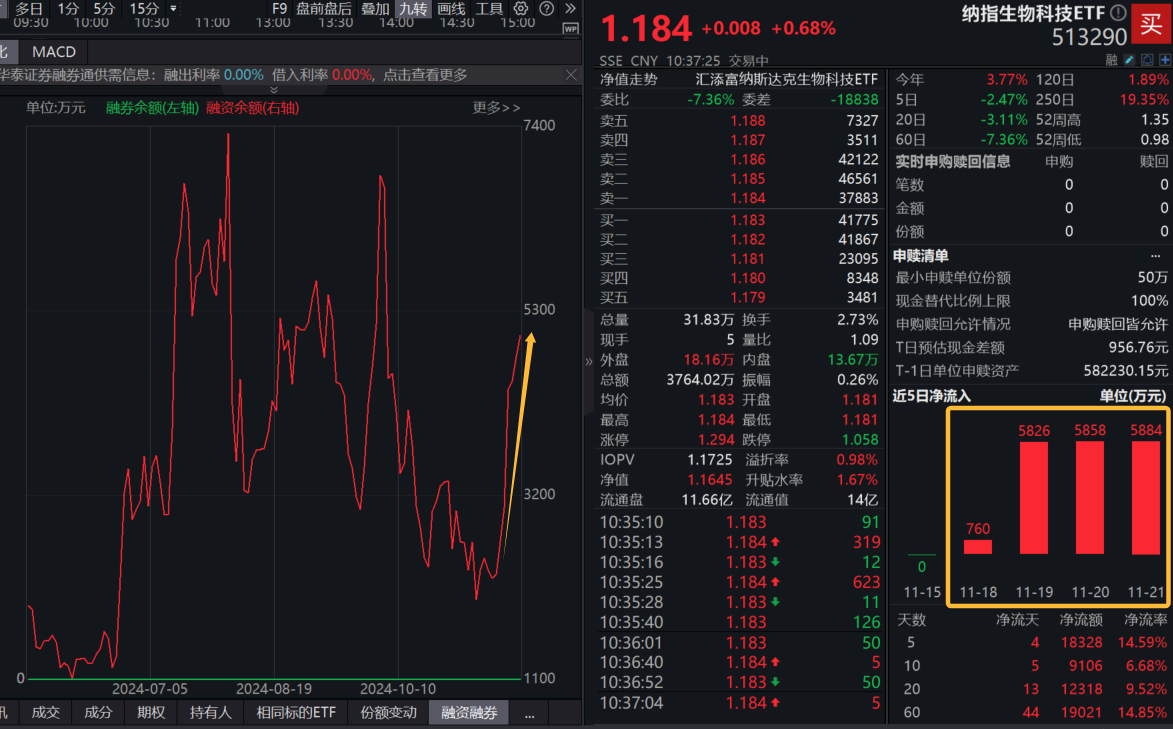Toggle the 九转 indicator
The width and height of the screenshot is (1173, 729).
(x=412, y=9)
